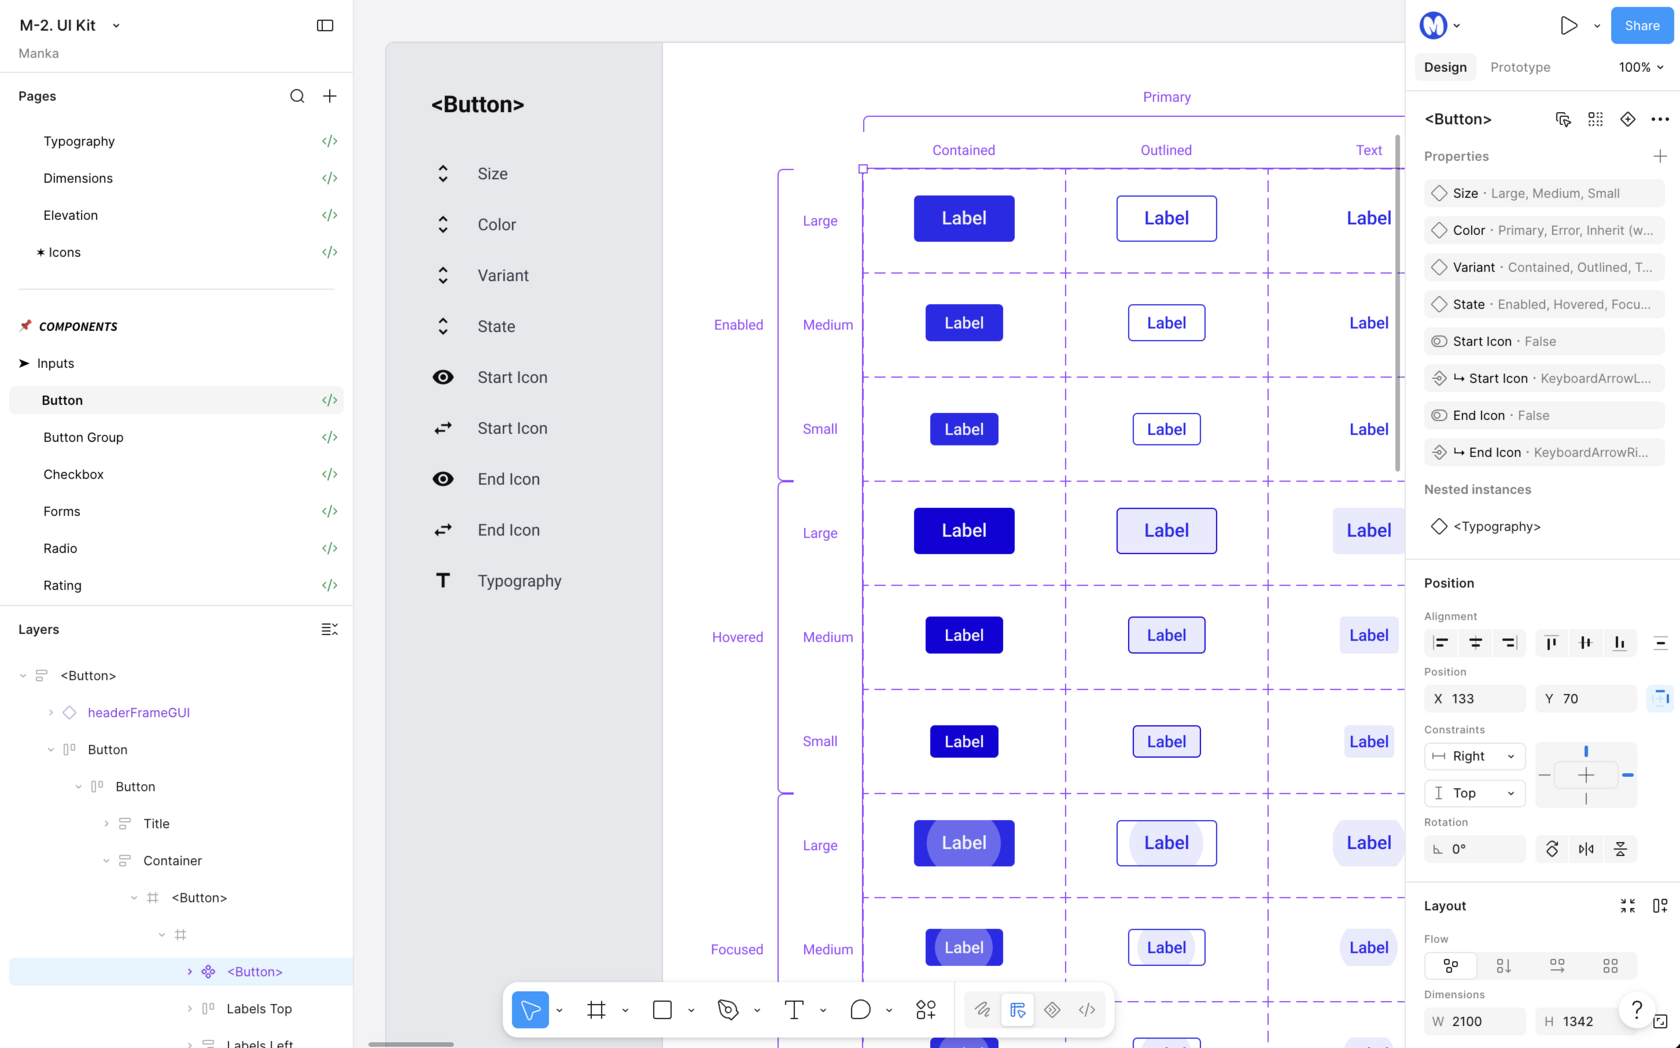Screen dimensions: 1680x1048
Task: Select the Text tool
Action: click(x=794, y=1010)
